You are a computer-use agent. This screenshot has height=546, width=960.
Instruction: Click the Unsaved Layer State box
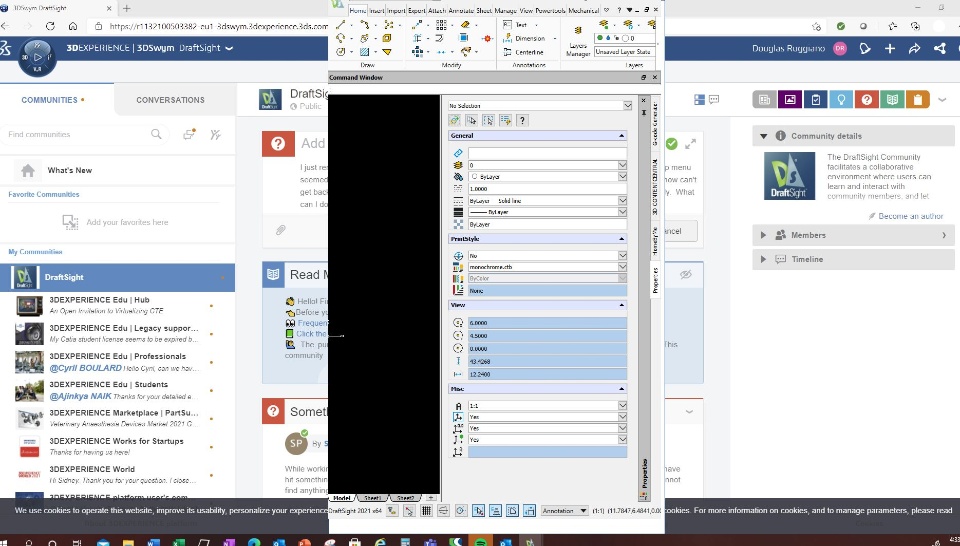click(624, 52)
